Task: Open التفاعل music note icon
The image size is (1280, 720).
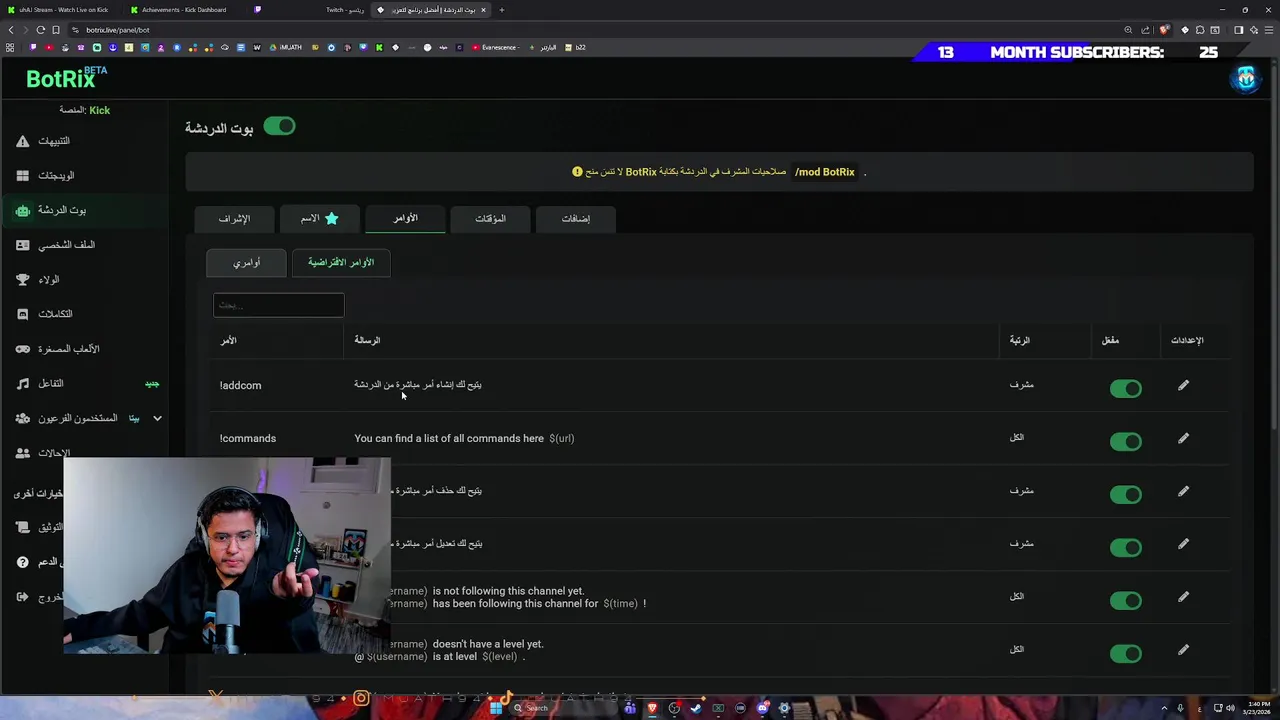Action: pos(23,384)
